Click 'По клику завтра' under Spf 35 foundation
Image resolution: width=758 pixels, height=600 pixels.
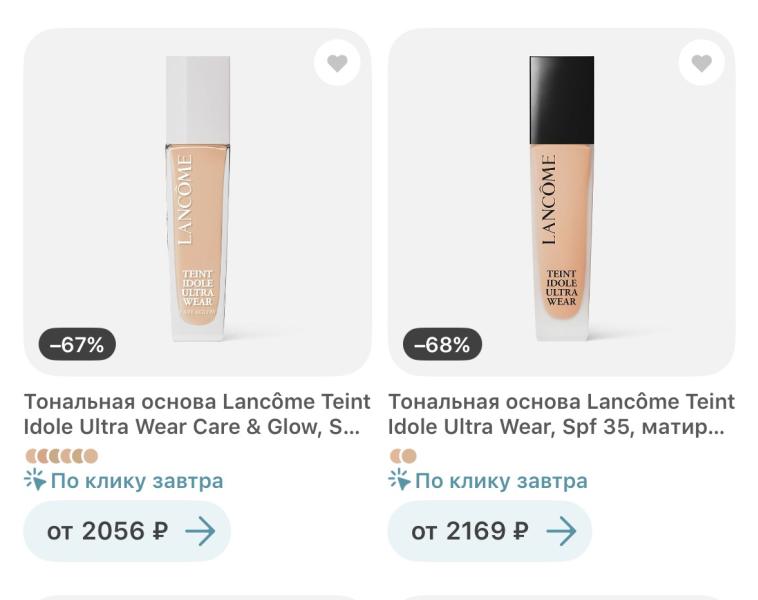pyautogui.click(x=501, y=481)
